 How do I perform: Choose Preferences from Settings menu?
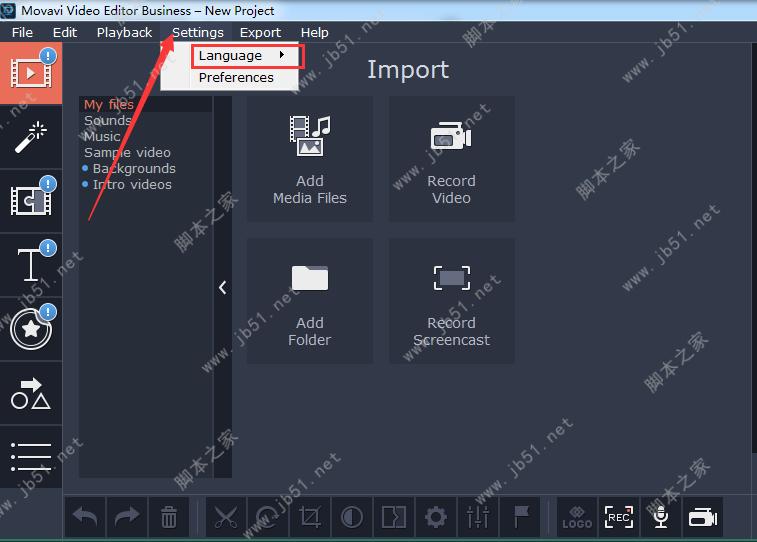236,77
